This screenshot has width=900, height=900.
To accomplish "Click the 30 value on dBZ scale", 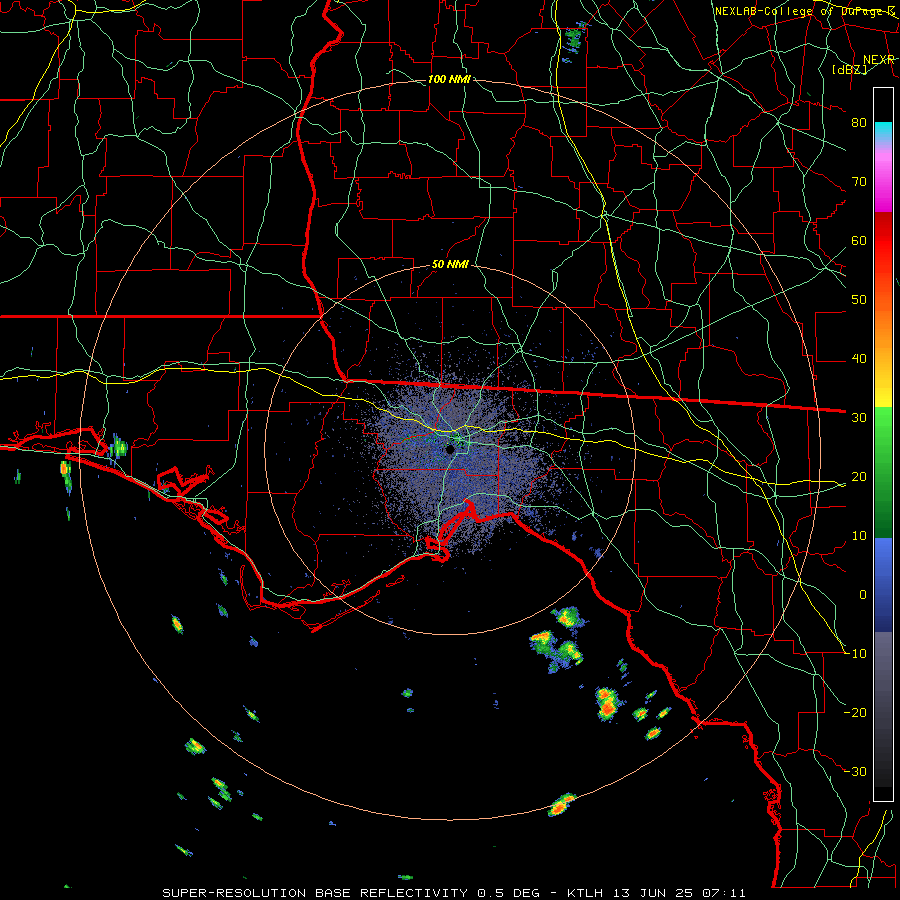I will 859,418.
